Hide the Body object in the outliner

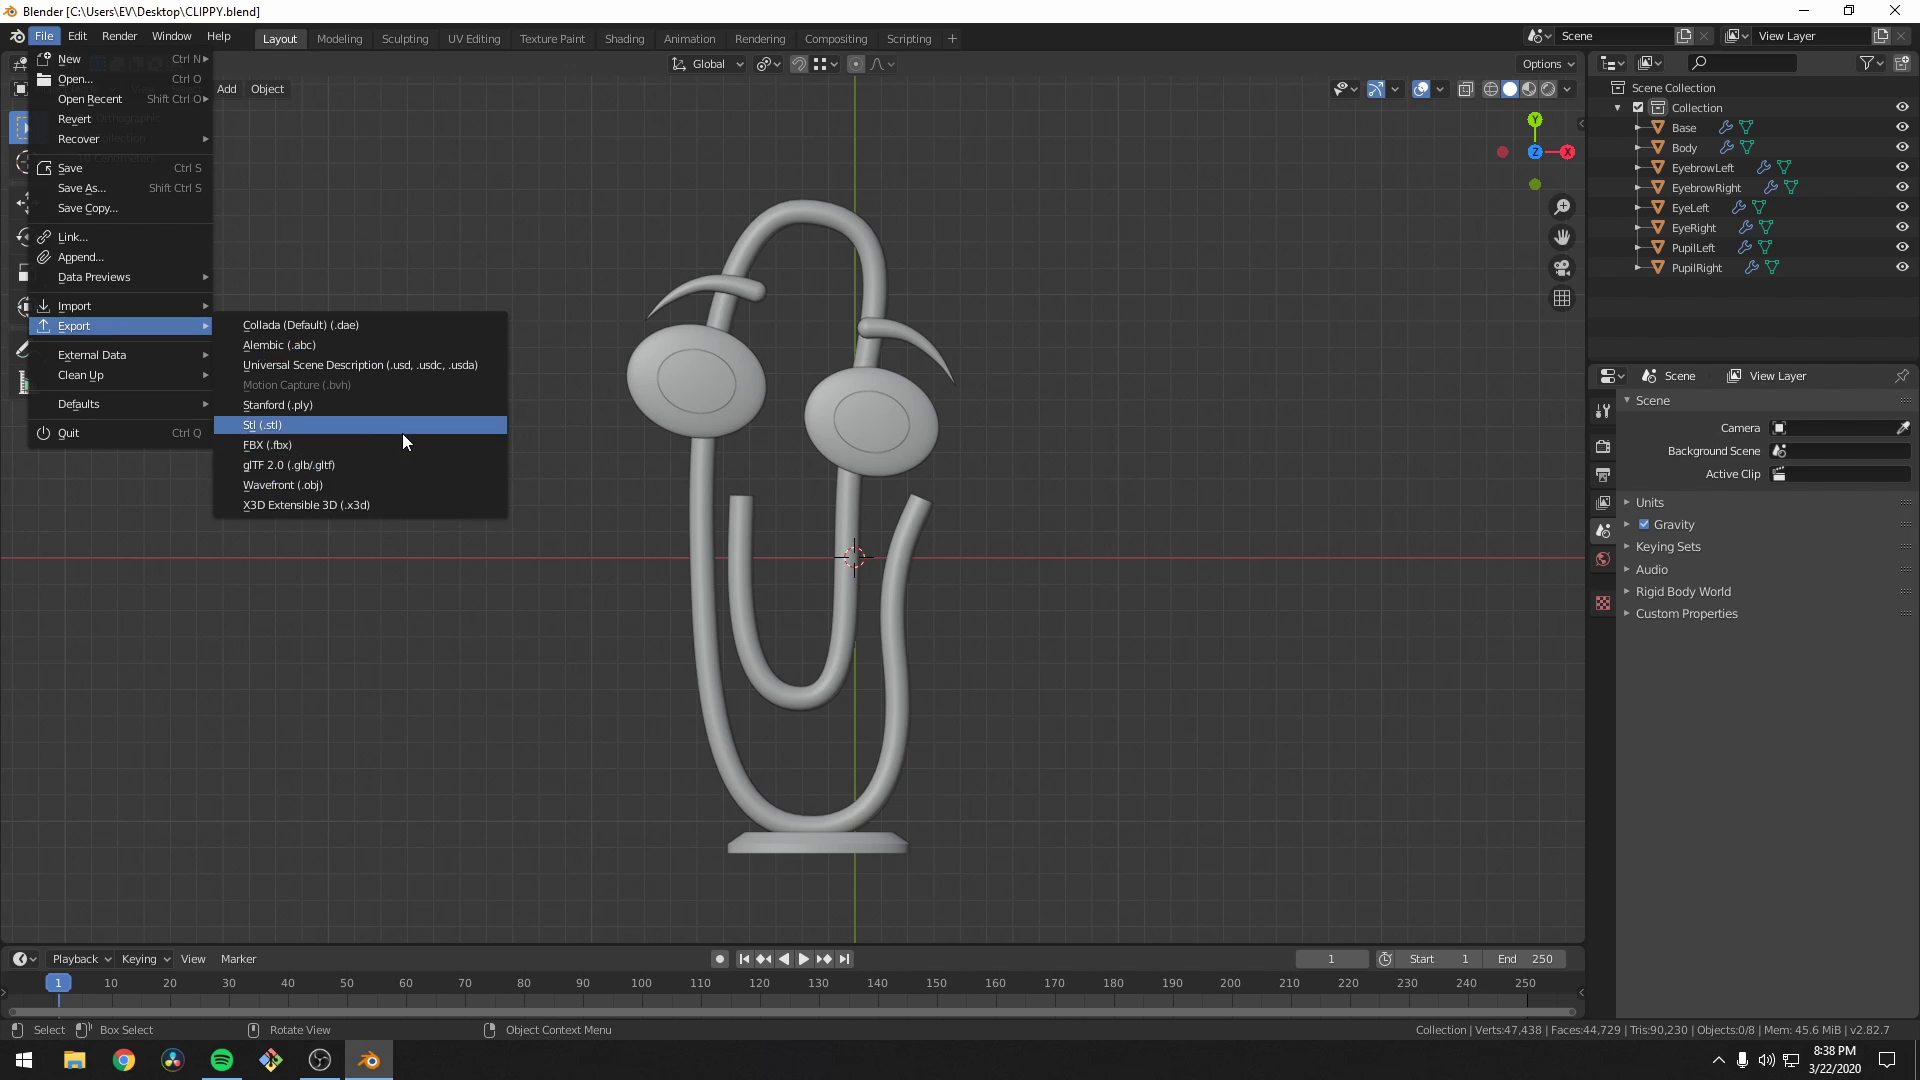point(1903,147)
